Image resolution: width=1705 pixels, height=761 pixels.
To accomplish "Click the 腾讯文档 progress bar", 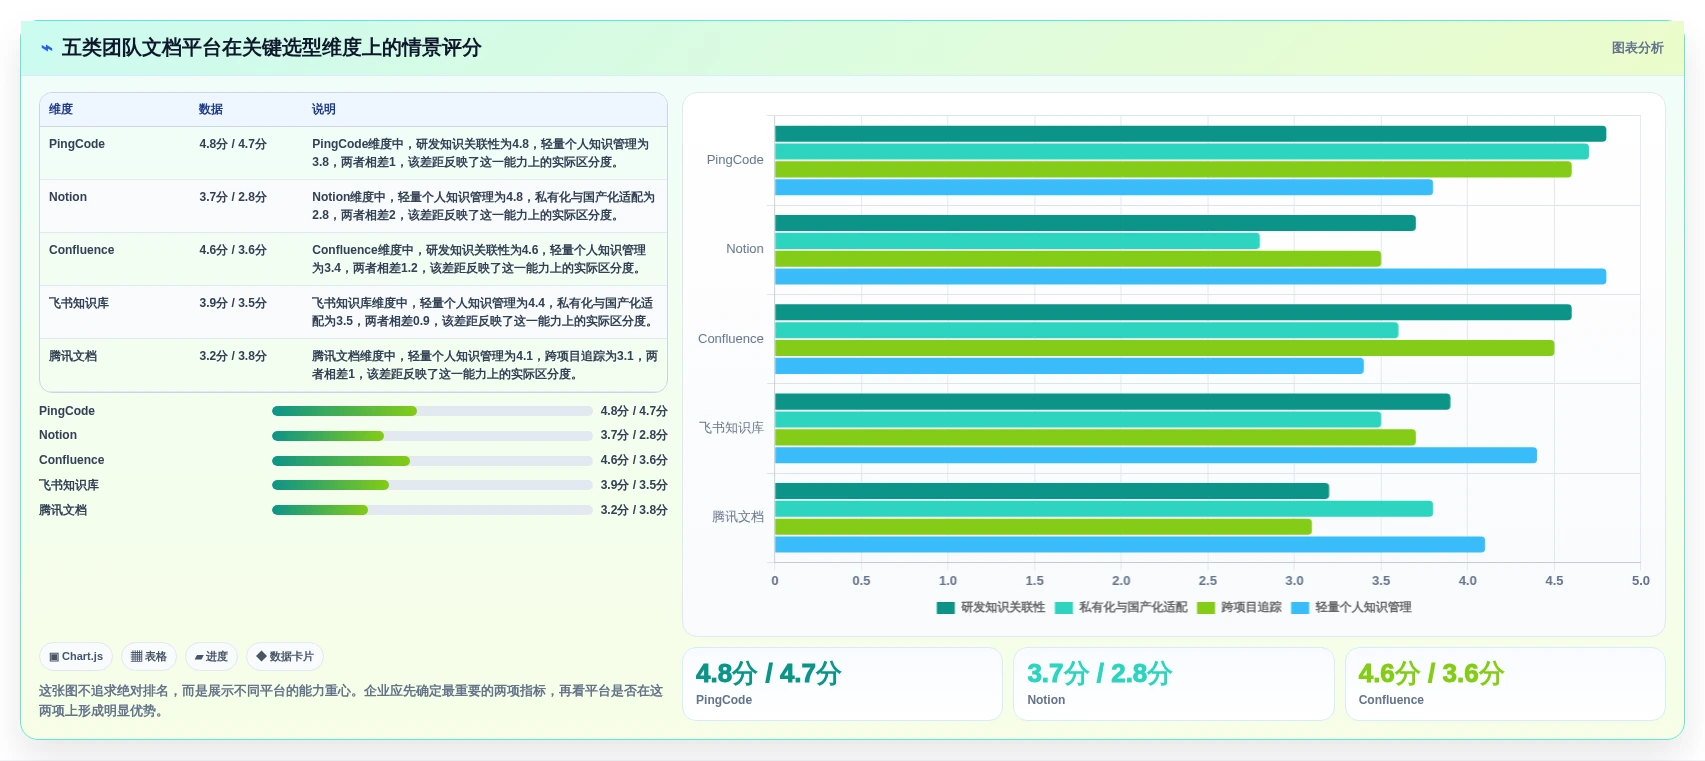I will click(432, 510).
